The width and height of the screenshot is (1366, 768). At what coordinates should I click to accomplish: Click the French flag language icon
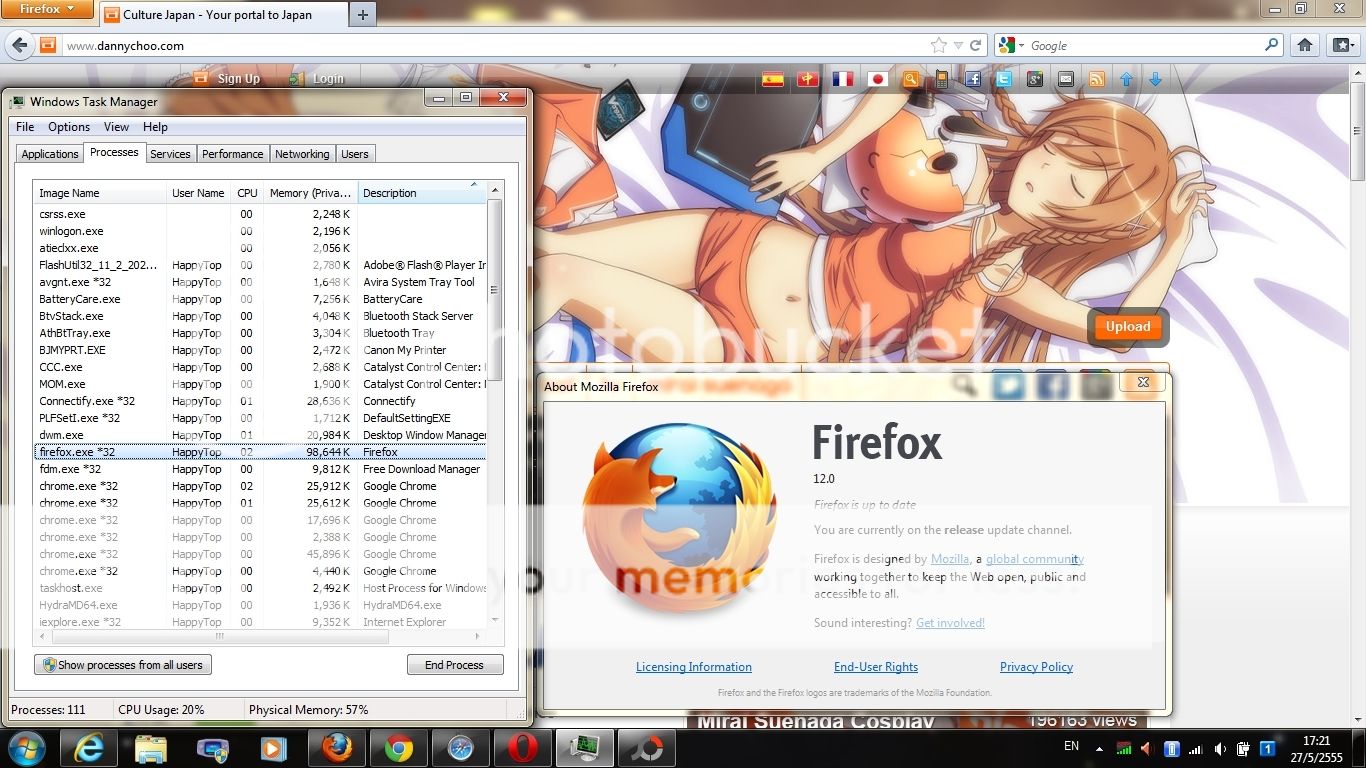point(843,79)
